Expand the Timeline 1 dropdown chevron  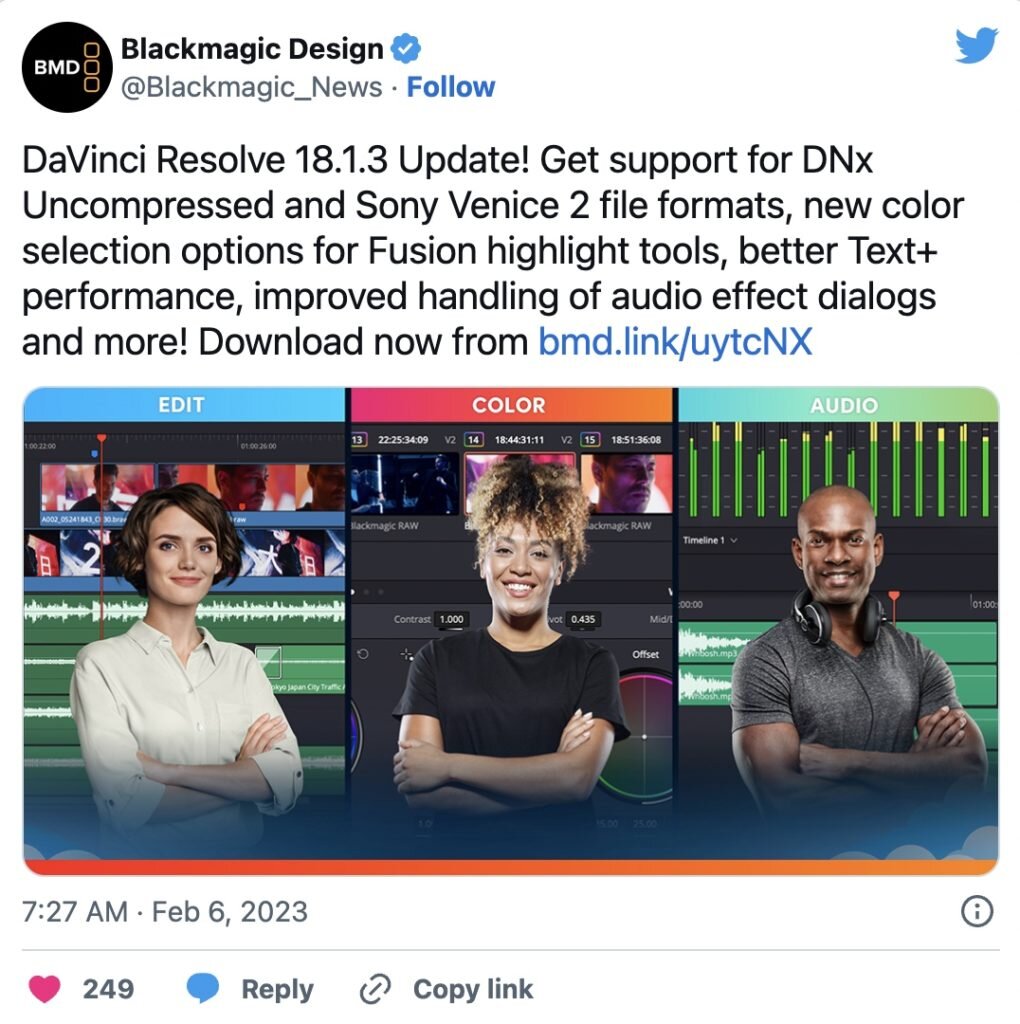click(734, 540)
